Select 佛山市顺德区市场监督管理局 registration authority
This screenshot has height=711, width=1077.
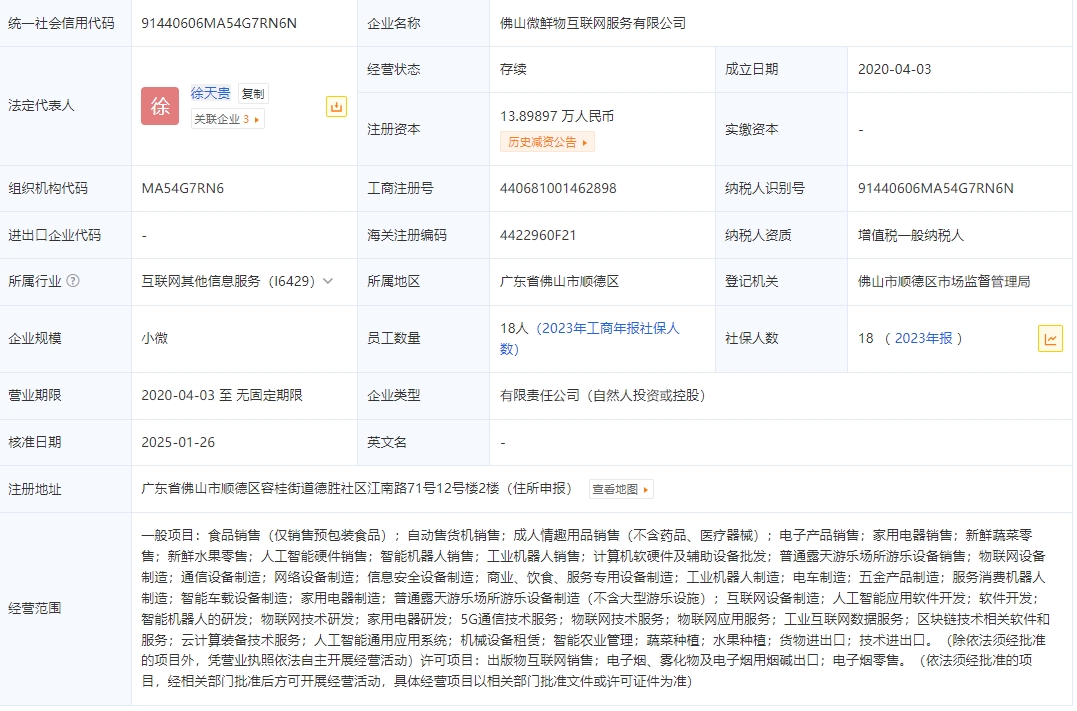click(944, 281)
